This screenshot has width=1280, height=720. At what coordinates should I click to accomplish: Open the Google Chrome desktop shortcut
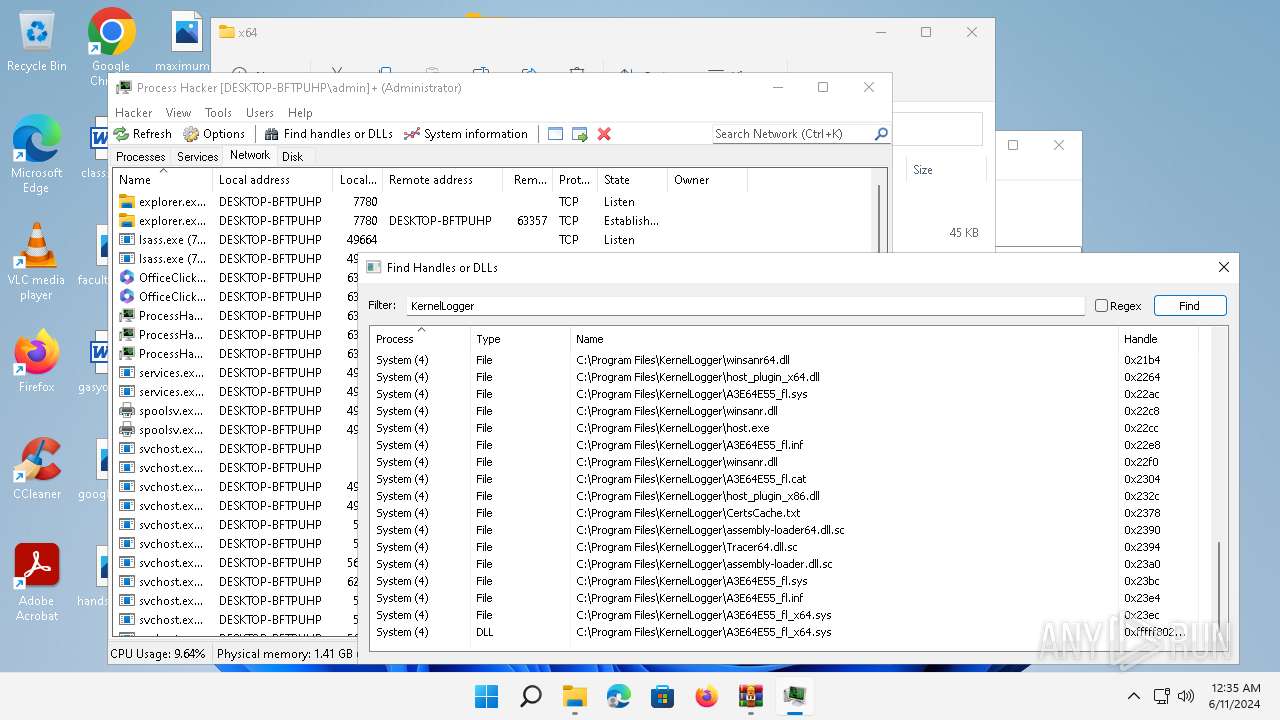pyautogui.click(x=110, y=47)
